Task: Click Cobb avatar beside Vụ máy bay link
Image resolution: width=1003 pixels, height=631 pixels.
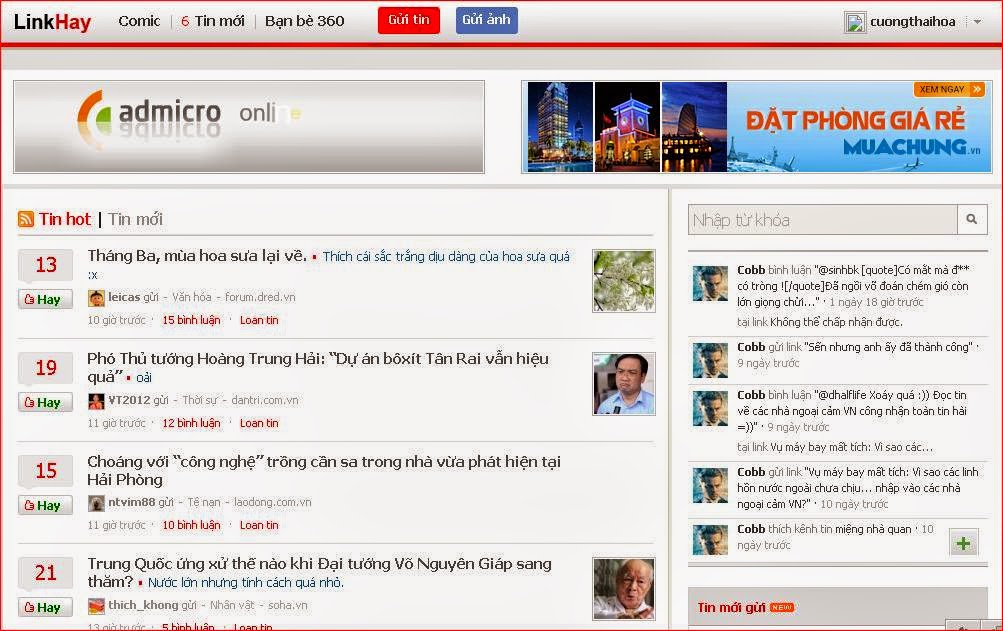Action: click(x=710, y=485)
